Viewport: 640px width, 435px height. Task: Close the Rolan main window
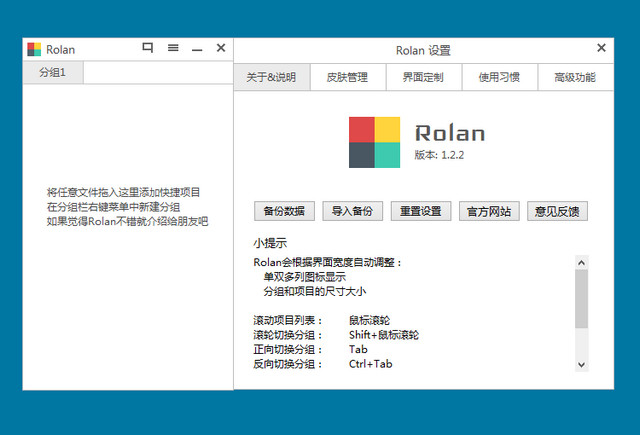221,48
